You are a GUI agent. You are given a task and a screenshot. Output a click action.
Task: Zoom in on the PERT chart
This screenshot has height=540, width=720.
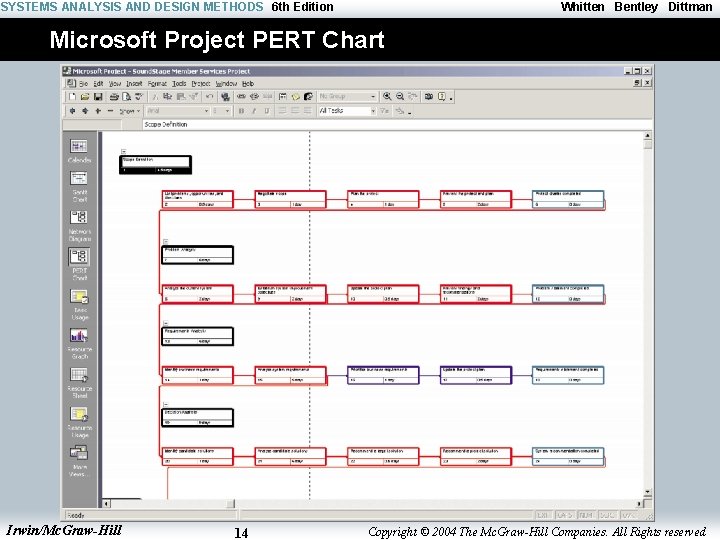pyautogui.click(x=387, y=96)
